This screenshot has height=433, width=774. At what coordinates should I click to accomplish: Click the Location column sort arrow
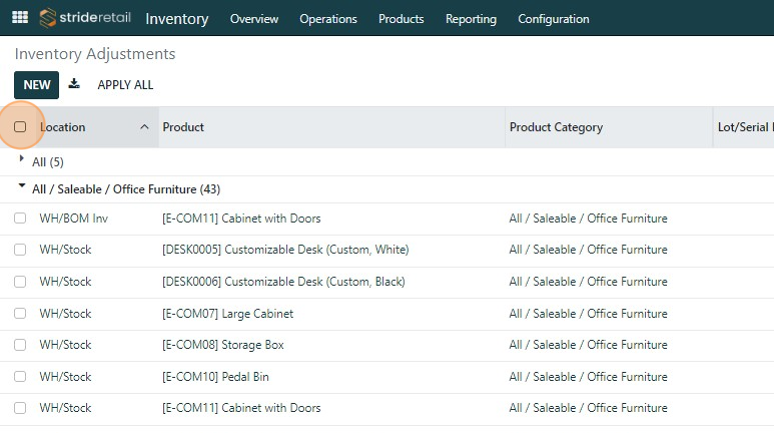[x=144, y=127]
